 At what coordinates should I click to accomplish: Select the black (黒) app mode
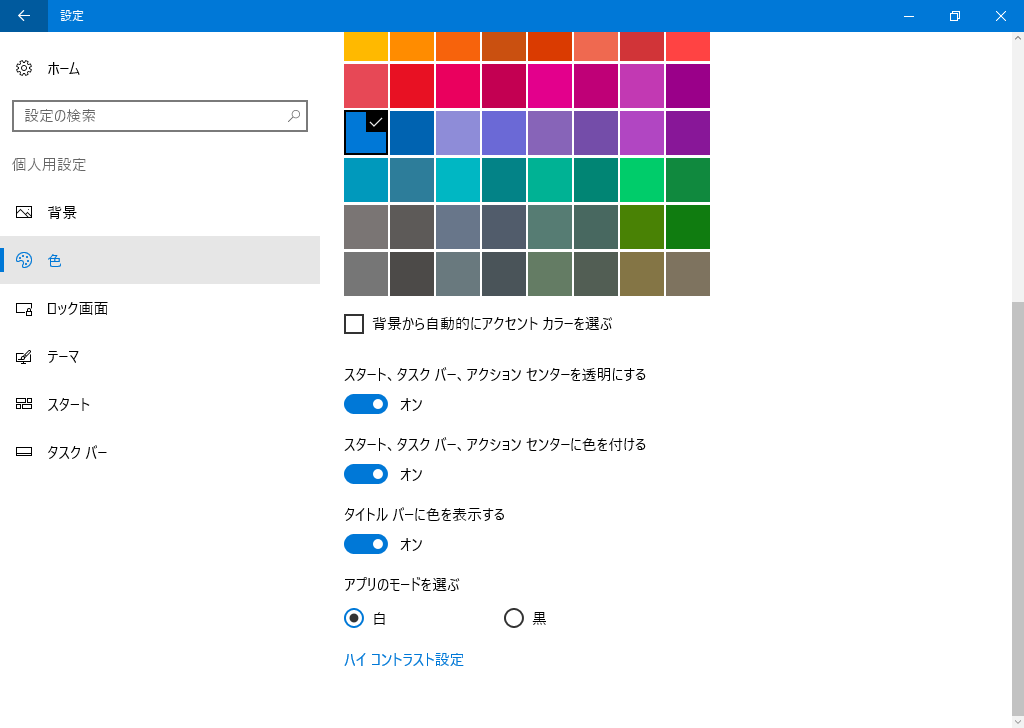[514, 618]
